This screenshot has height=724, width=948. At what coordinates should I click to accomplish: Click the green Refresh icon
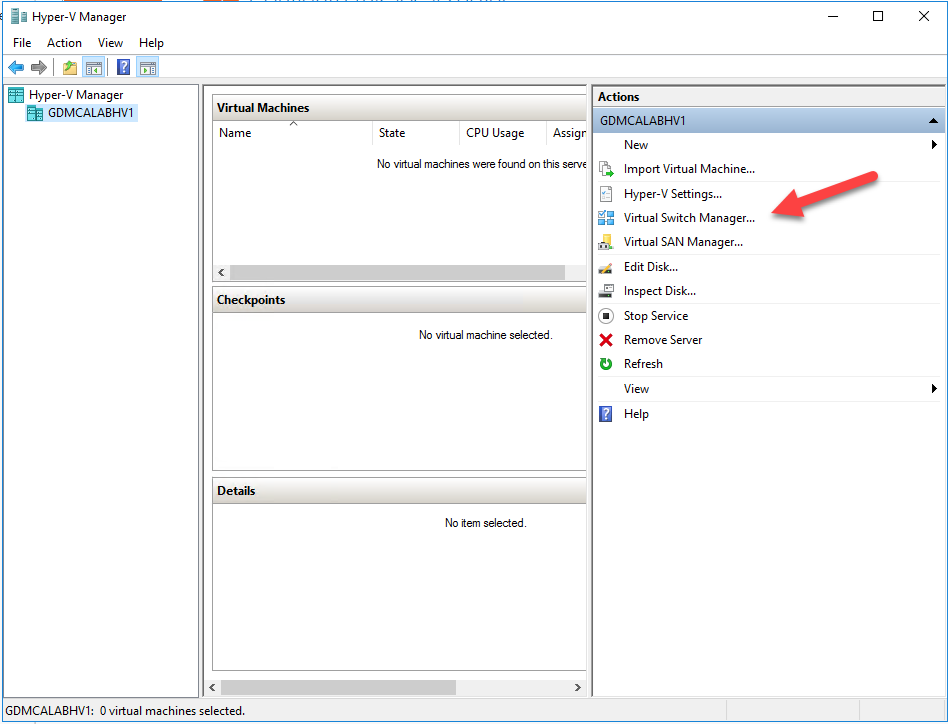606,364
